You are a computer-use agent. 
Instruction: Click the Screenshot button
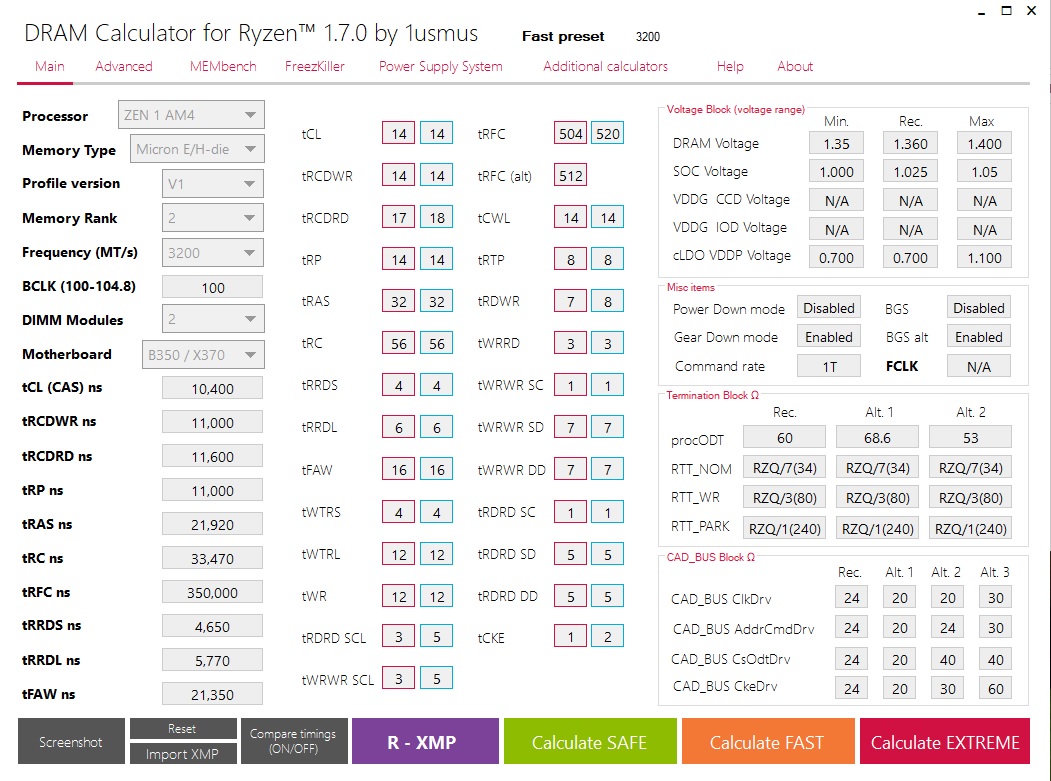[x=71, y=741]
